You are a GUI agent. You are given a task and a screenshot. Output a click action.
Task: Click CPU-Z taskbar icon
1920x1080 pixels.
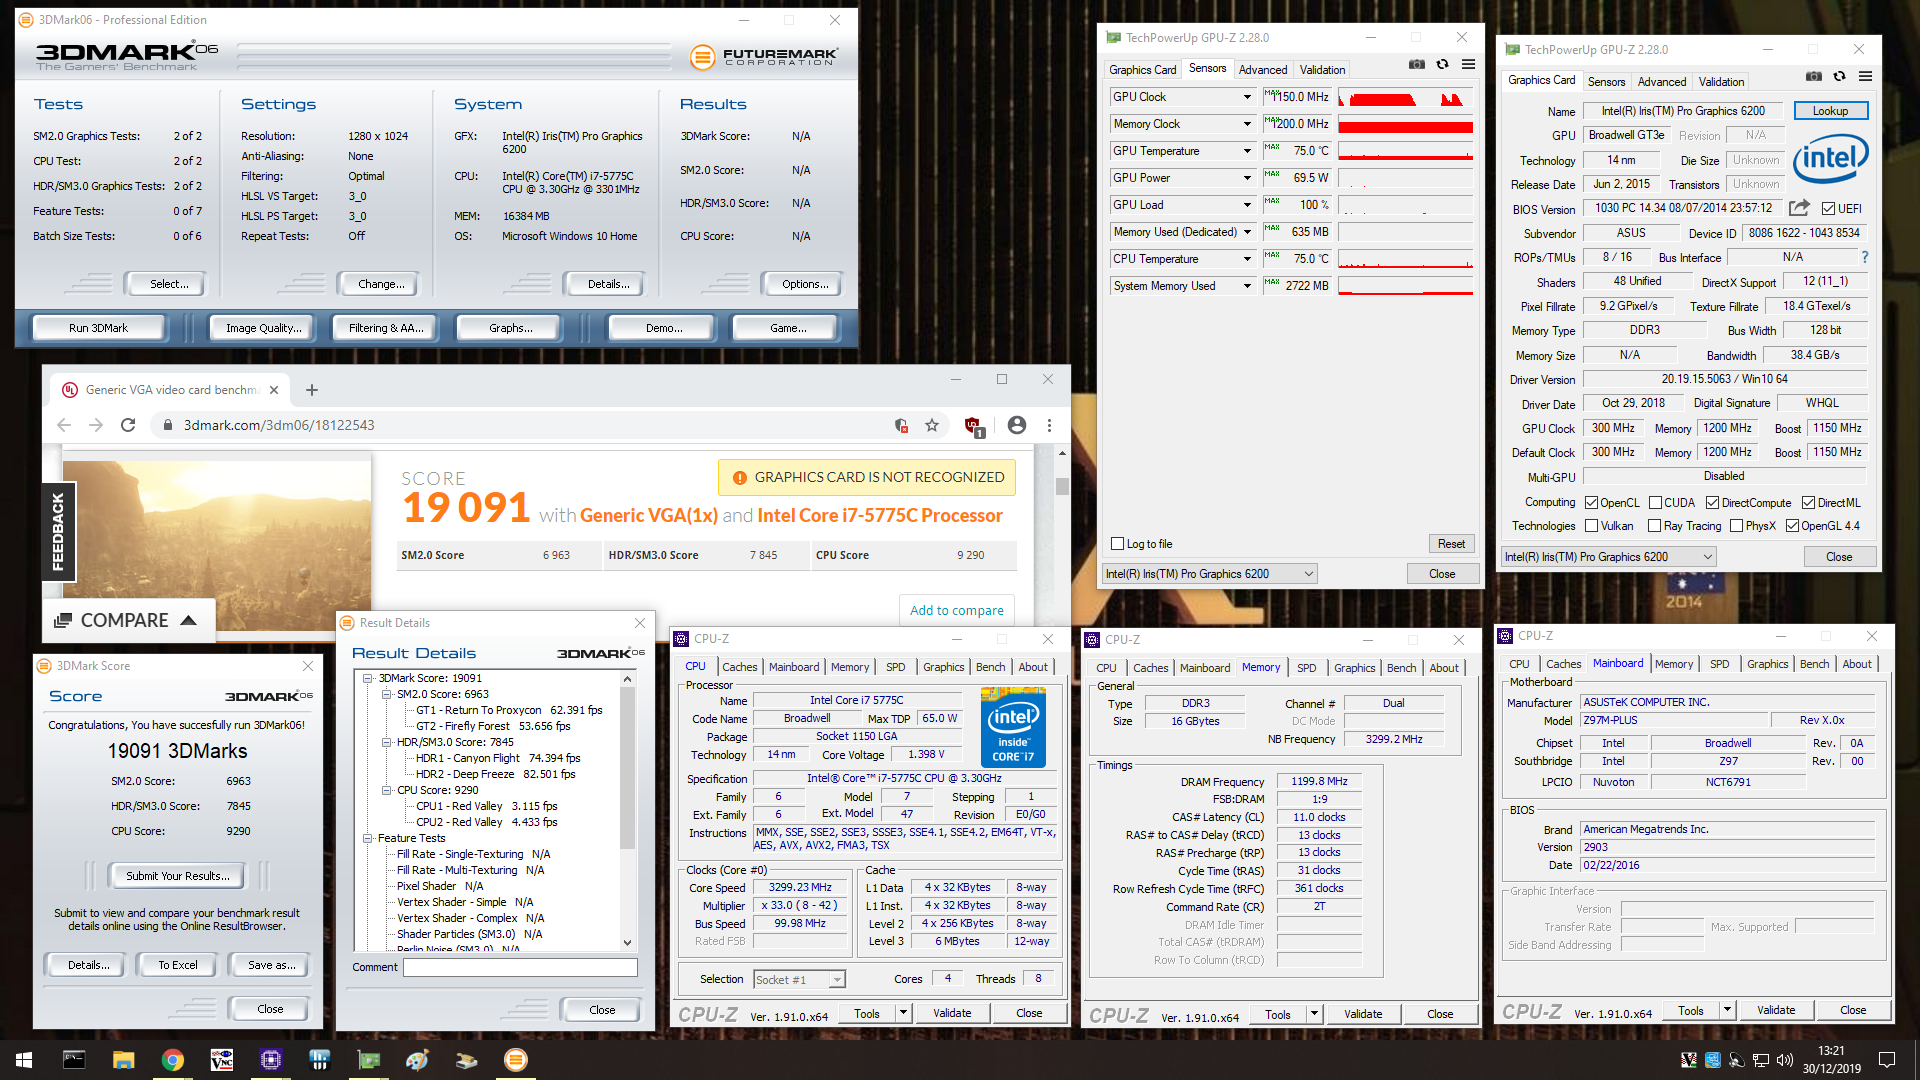271,1060
